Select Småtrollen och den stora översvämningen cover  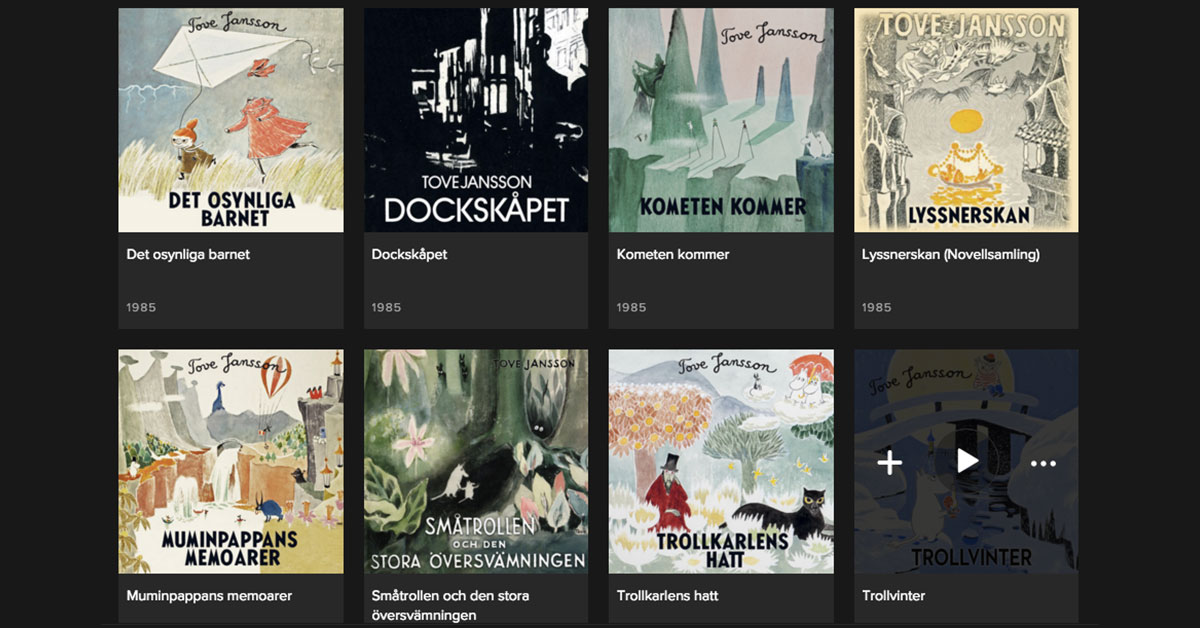coord(476,461)
